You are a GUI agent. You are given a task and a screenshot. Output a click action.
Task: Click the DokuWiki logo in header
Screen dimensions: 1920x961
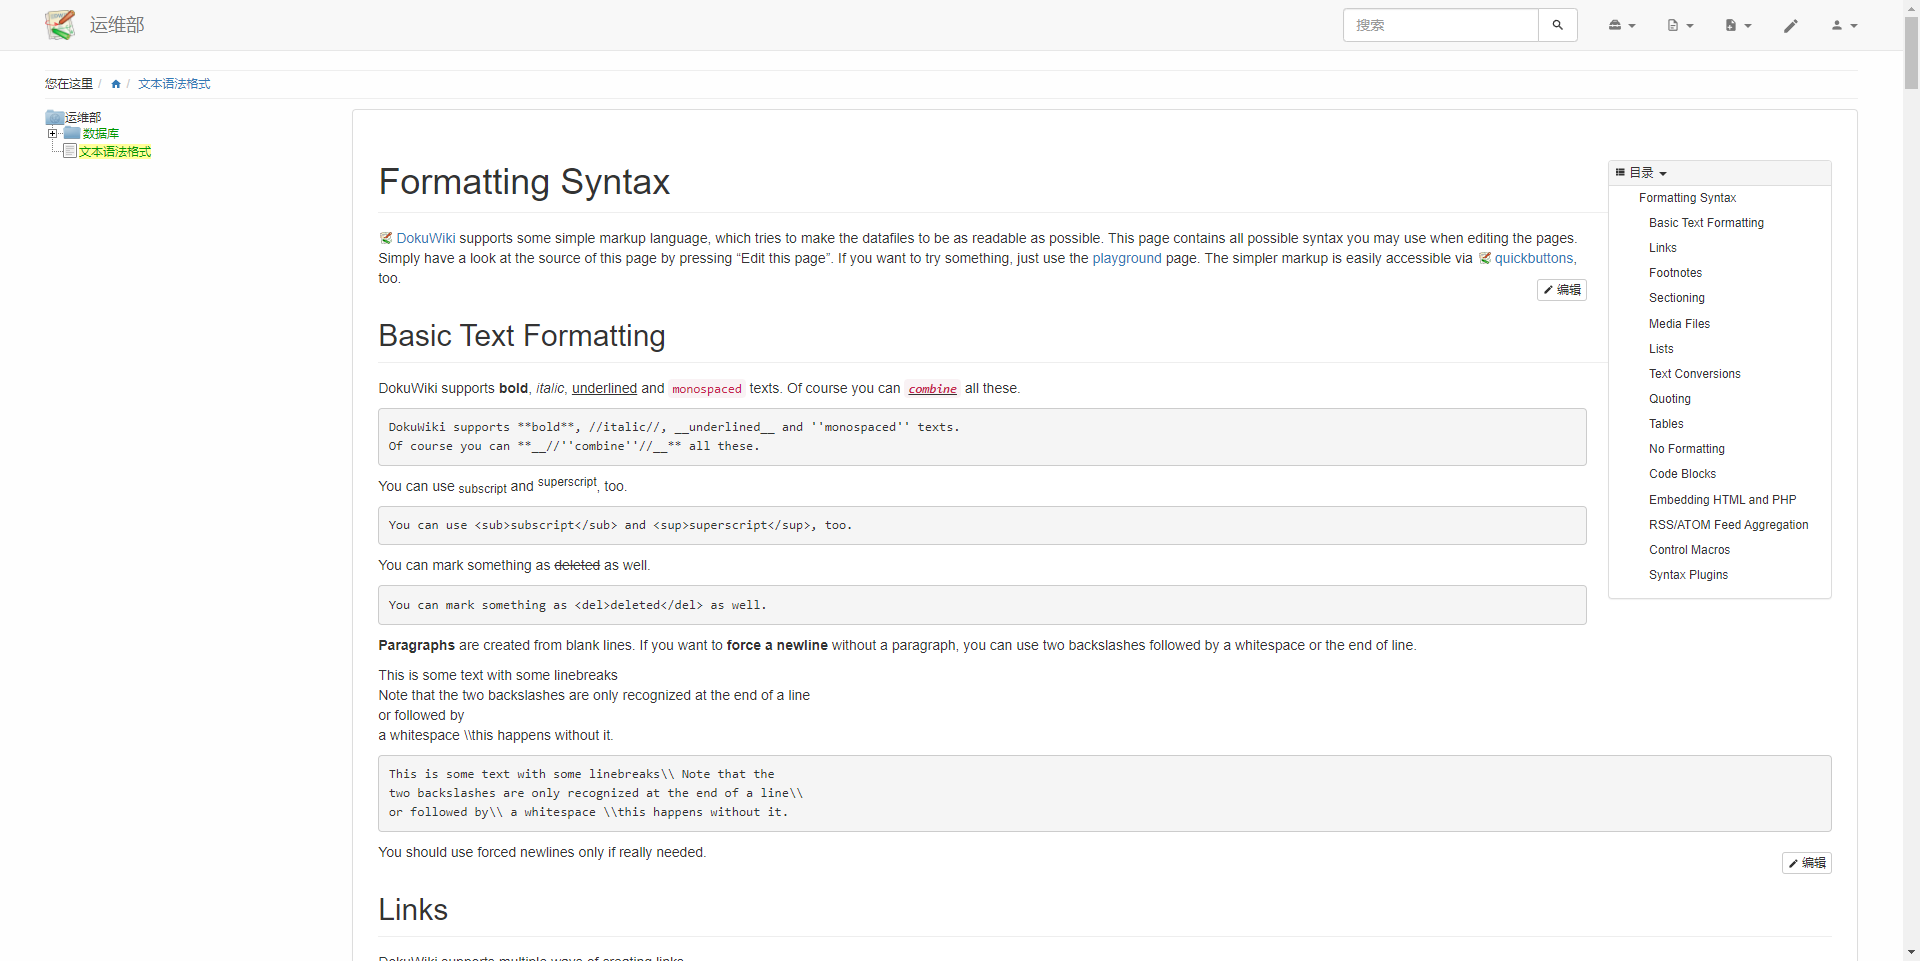pyautogui.click(x=60, y=25)
